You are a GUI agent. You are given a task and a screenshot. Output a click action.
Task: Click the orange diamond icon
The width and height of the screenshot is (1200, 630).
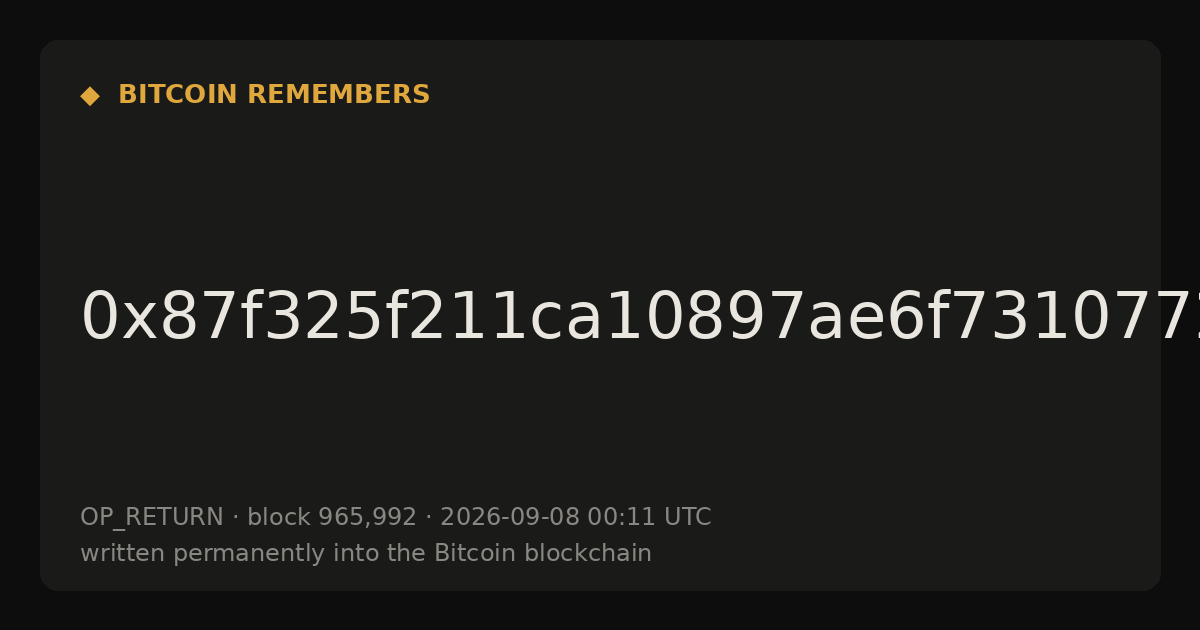click(x=90, y=96)
